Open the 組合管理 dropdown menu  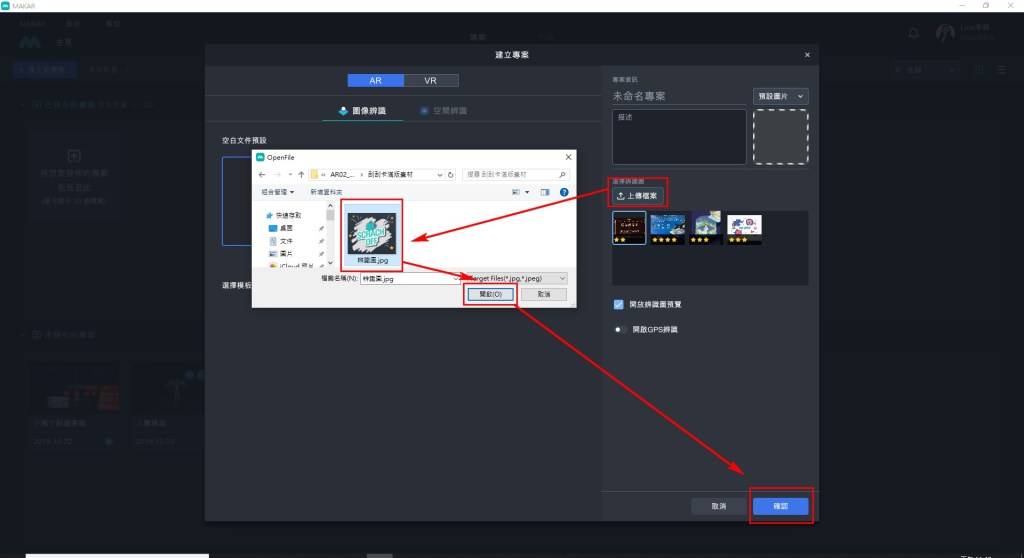pos(278,191)
